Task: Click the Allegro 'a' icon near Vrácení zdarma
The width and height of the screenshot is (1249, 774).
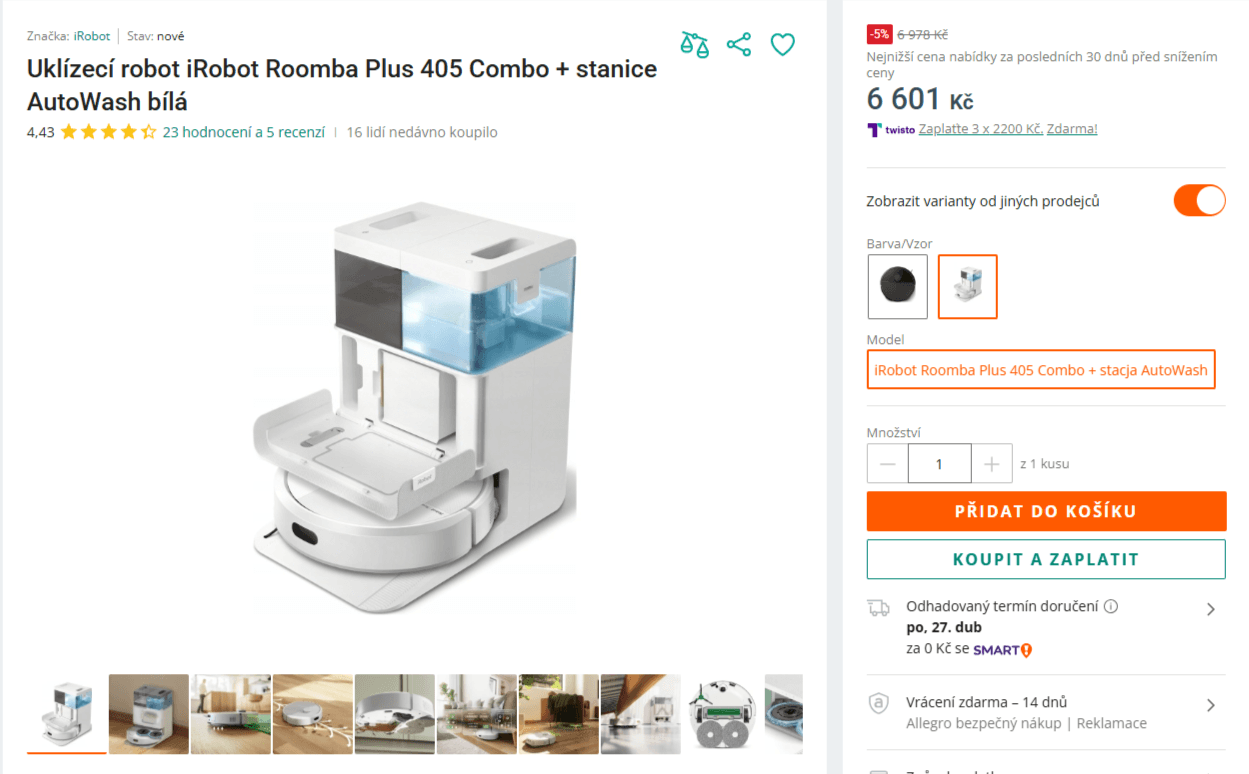Action: point(878,705)
